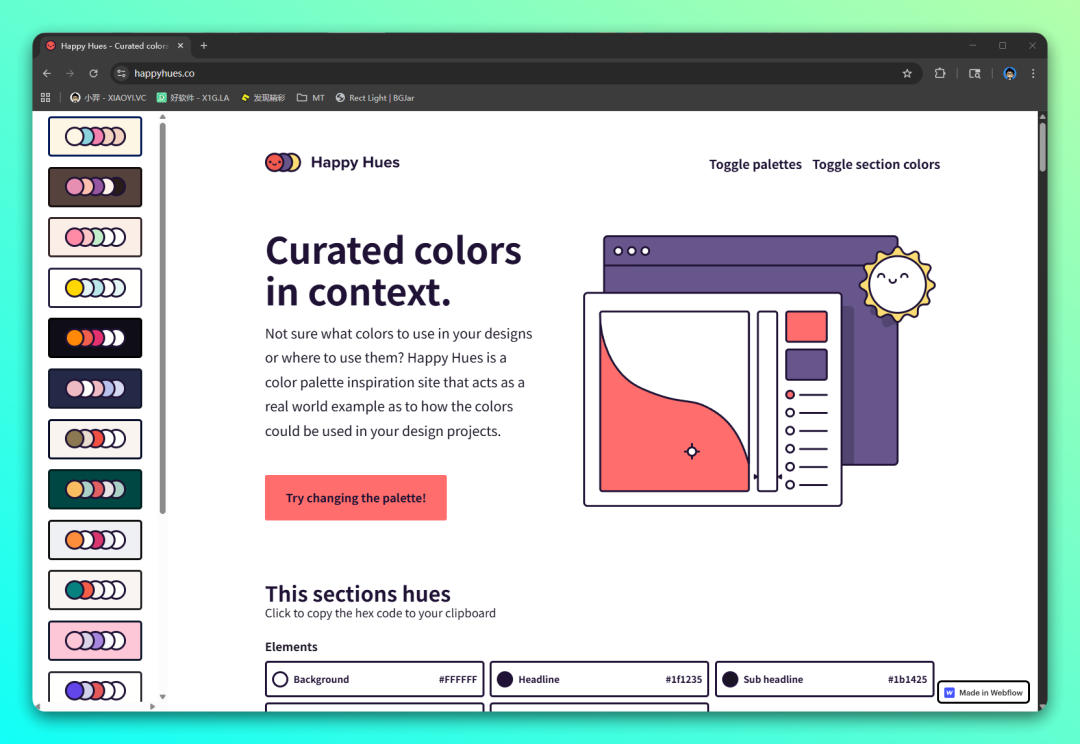Click the smiling sun in the illustration

[x=896, y=283]
